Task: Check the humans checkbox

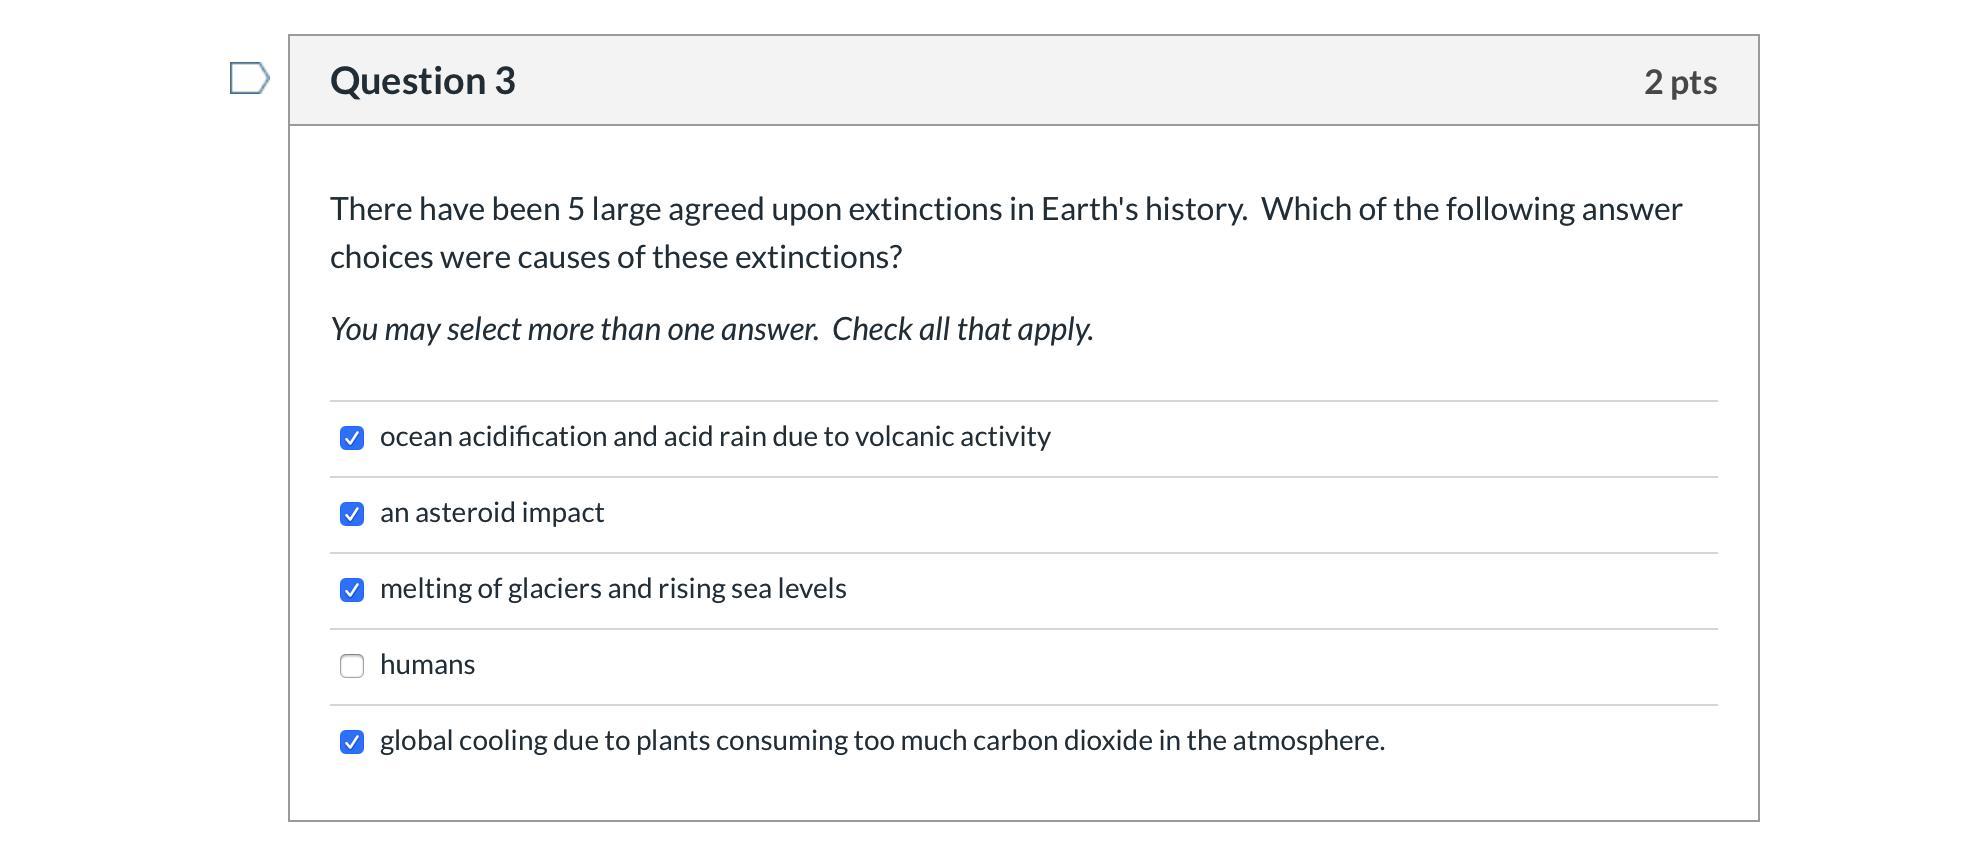Action: click(352, 666)
